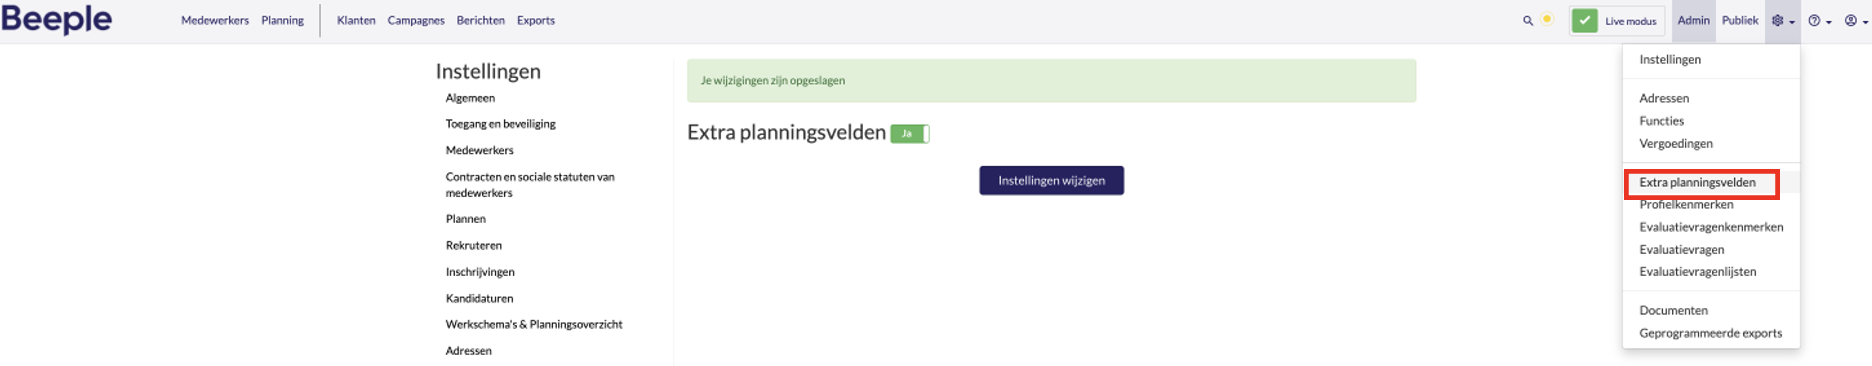Open Rekruteren settings in the sidebar
This screenshot has width=1872, height=366.
(x=474, y=245)
